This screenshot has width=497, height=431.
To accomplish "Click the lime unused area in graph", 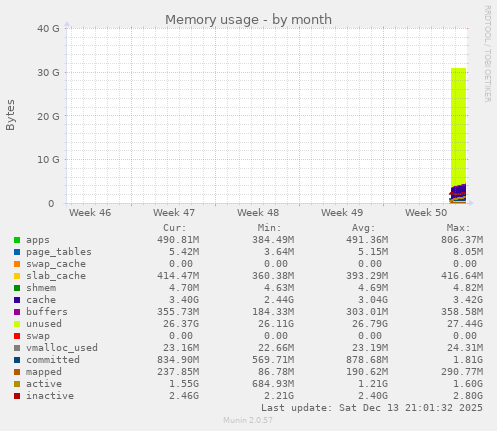I will click(458, 127).
